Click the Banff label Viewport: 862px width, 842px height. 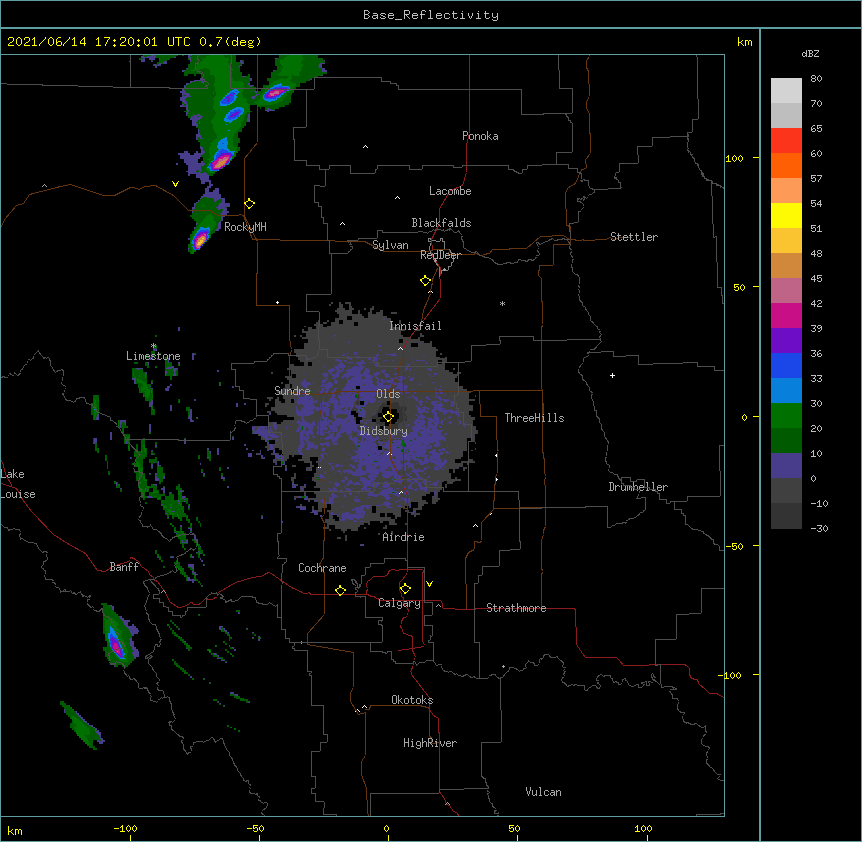124,567
